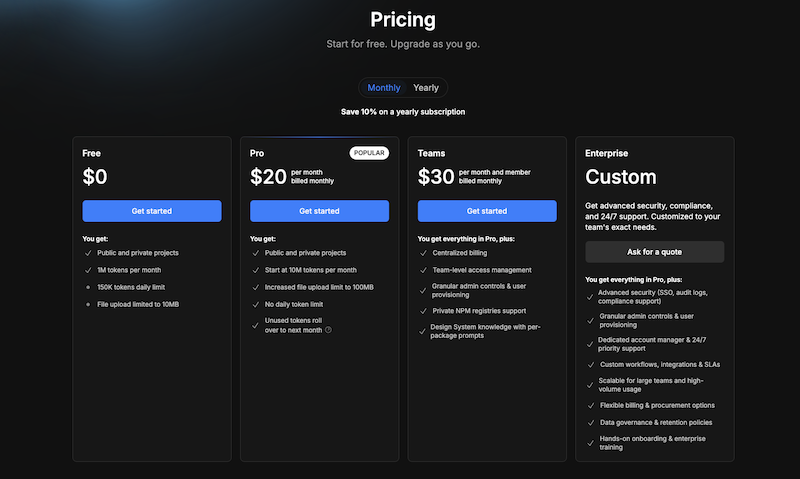
Task: Click the checkmark beside No daily token limit
Action: [x=256, y=305]
